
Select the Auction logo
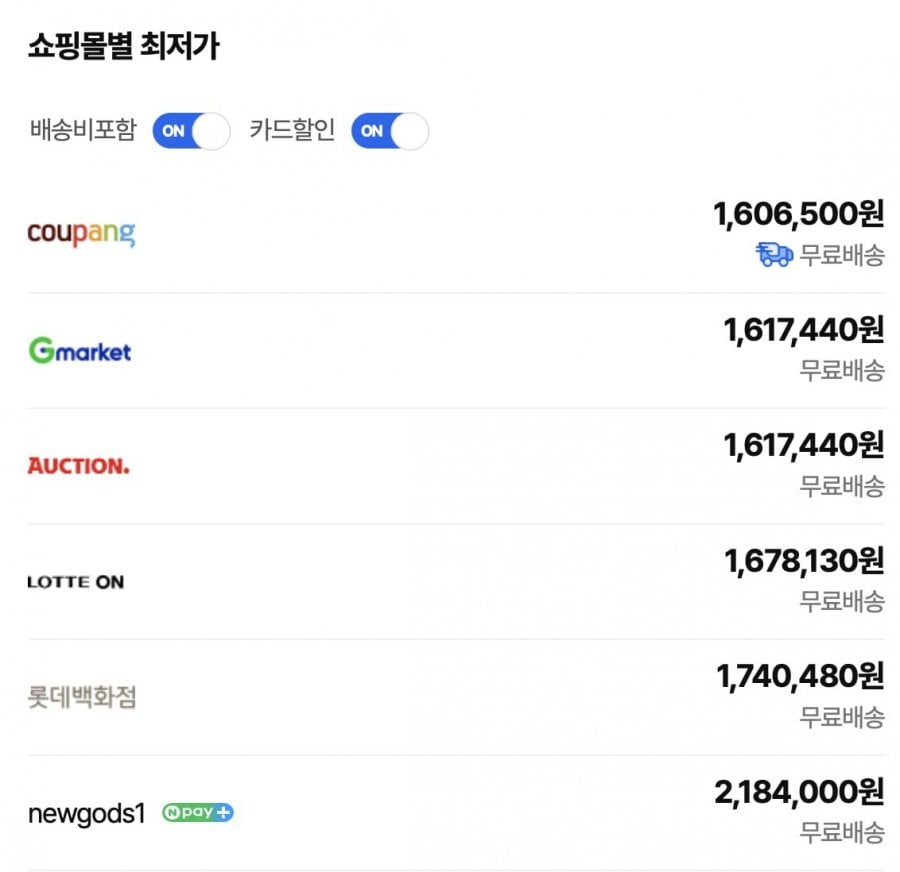[x=78, y=466]
